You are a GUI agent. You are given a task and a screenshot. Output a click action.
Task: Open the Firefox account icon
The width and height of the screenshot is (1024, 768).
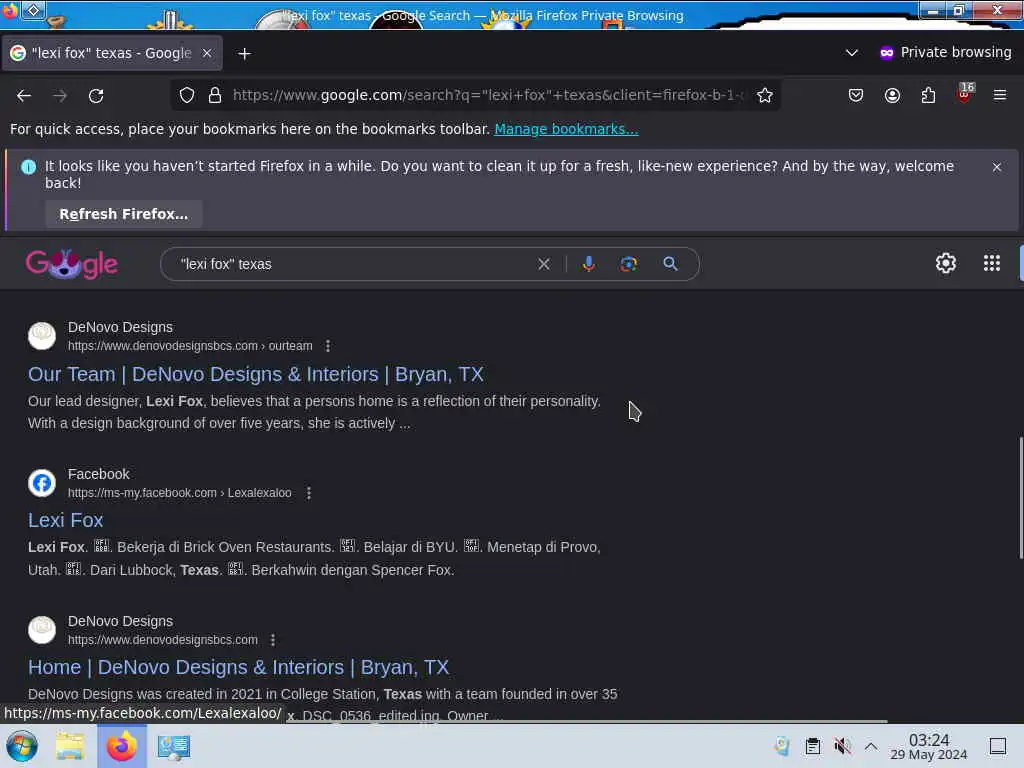[892, 95]
